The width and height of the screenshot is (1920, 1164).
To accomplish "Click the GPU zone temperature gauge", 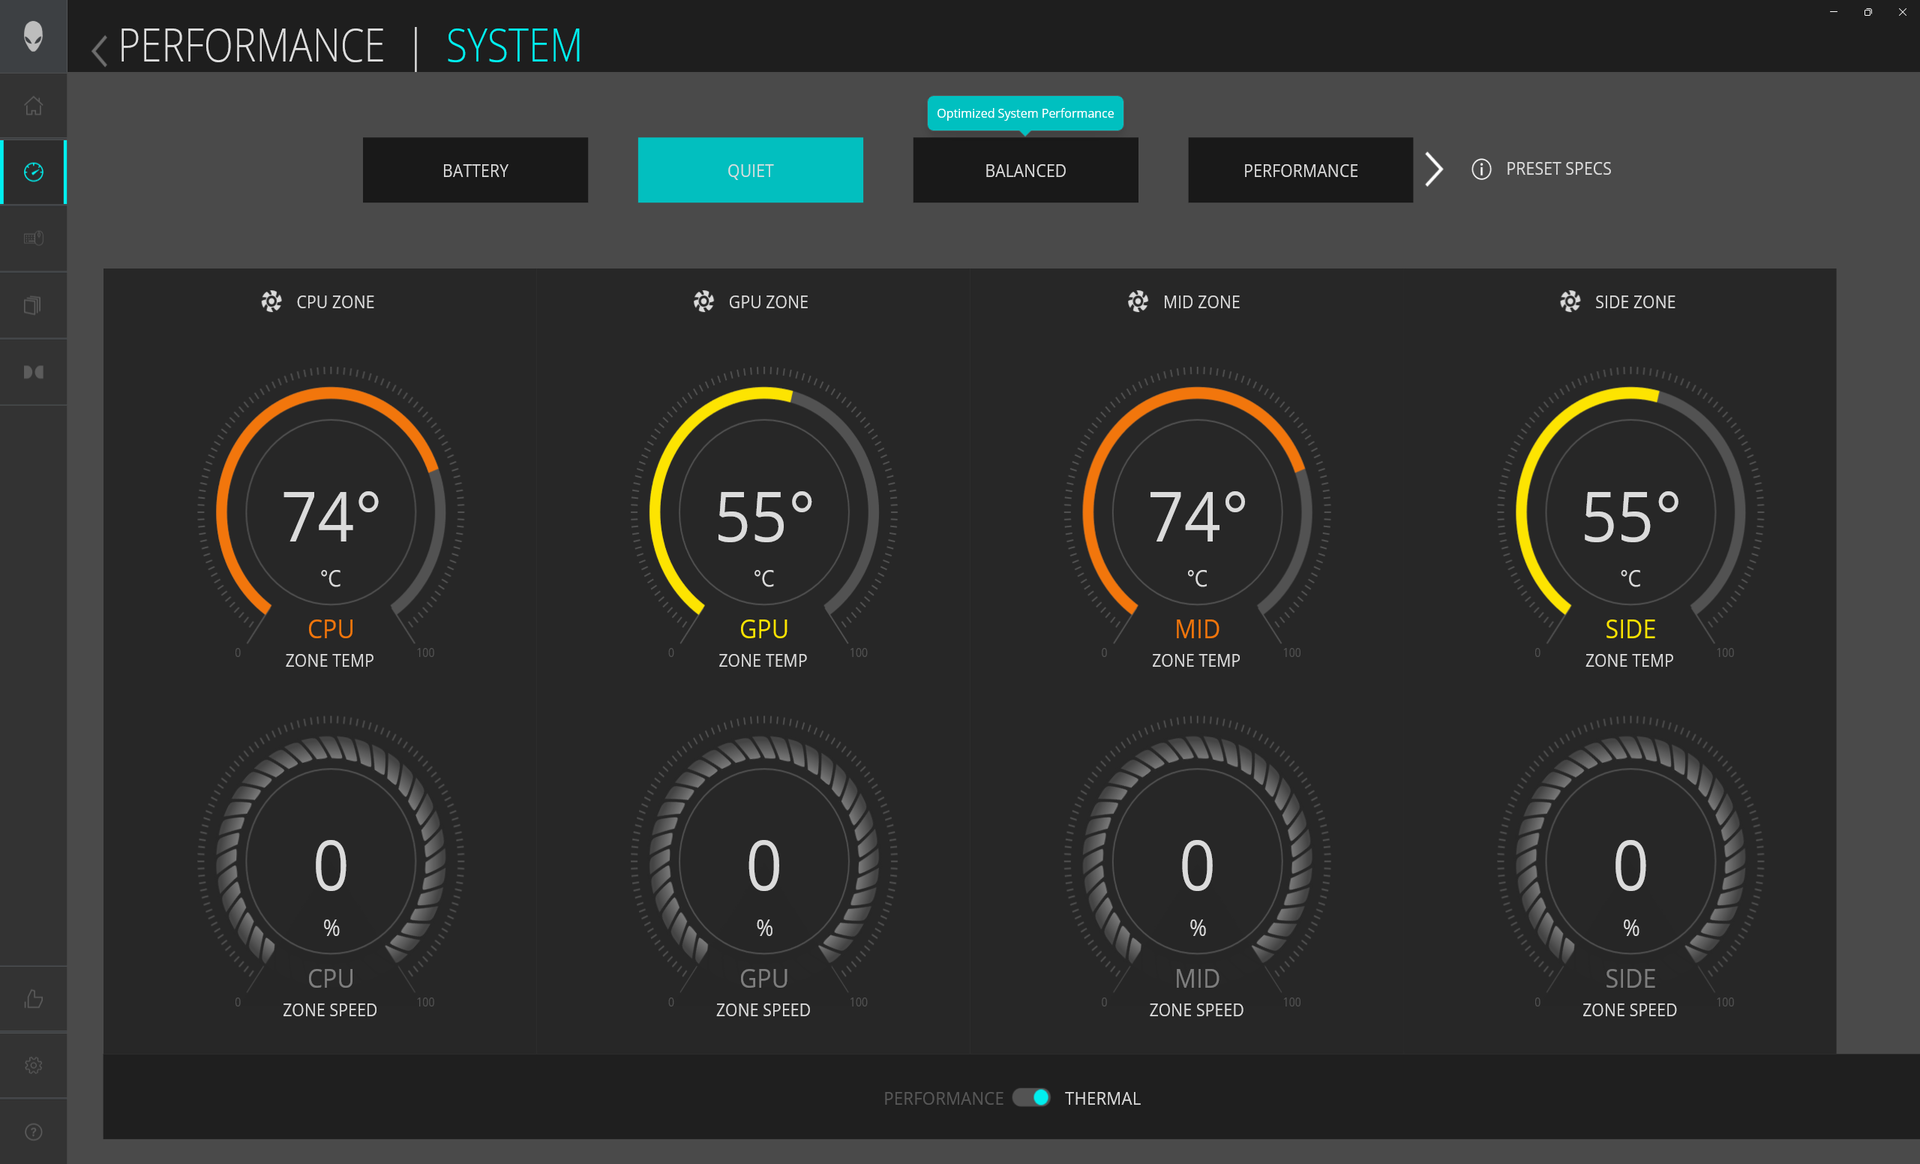I will [x=764, y=513].
